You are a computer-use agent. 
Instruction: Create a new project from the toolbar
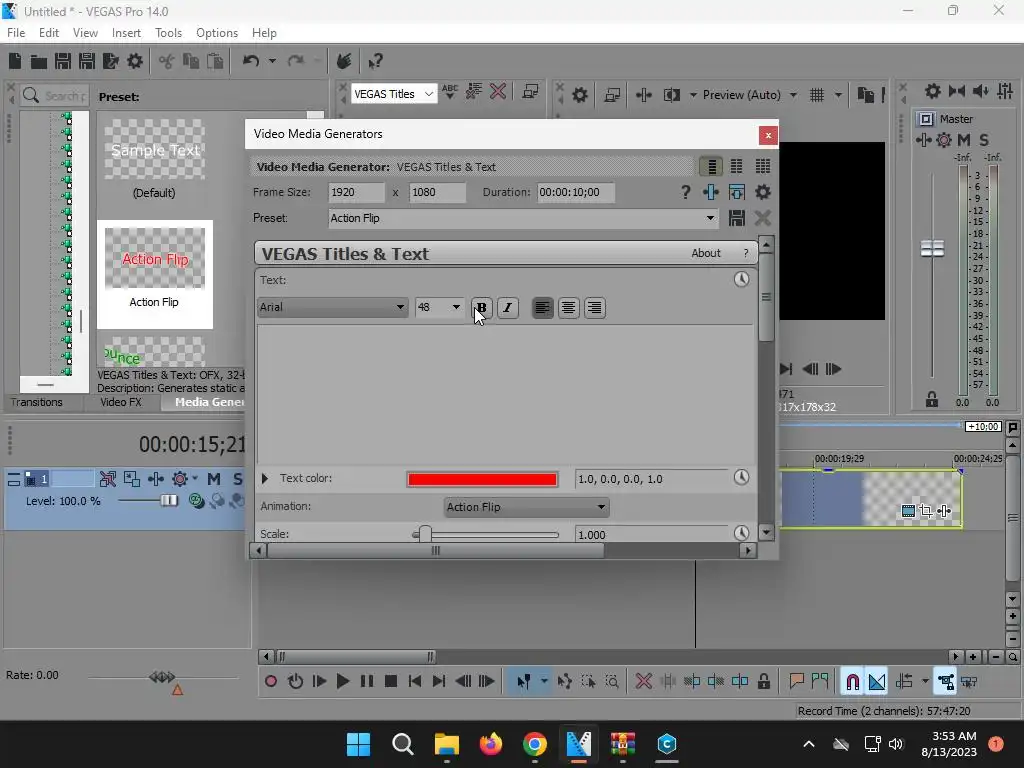(15, 61)
